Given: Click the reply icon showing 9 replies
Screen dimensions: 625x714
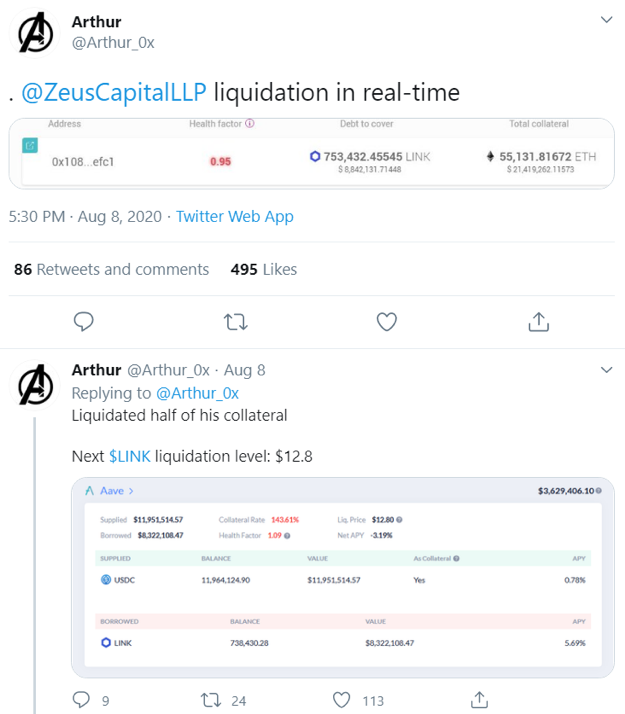Looking at the screenshot, I should click(81, 700).
